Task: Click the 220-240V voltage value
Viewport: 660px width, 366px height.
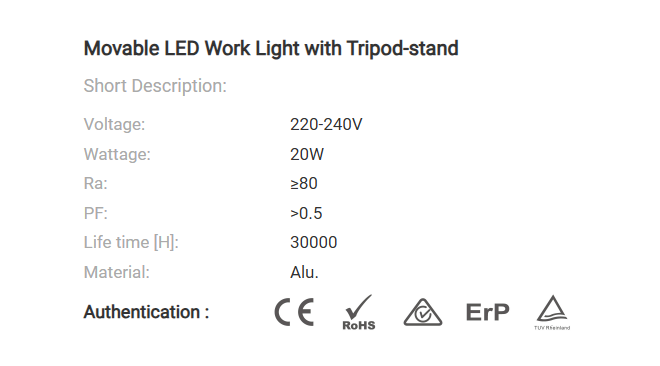Action: [x=326, y=125]
